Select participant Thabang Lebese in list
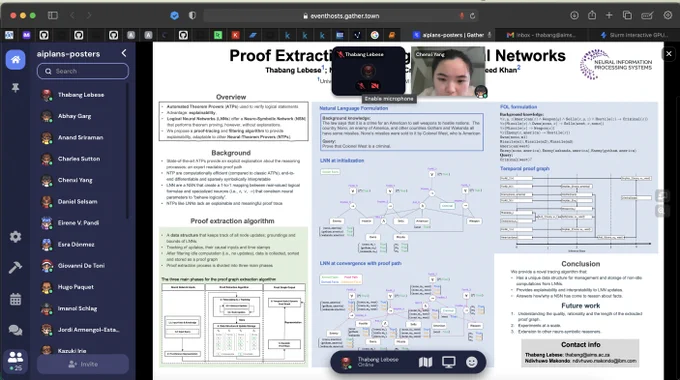680x380 pixels. (81, 95)
